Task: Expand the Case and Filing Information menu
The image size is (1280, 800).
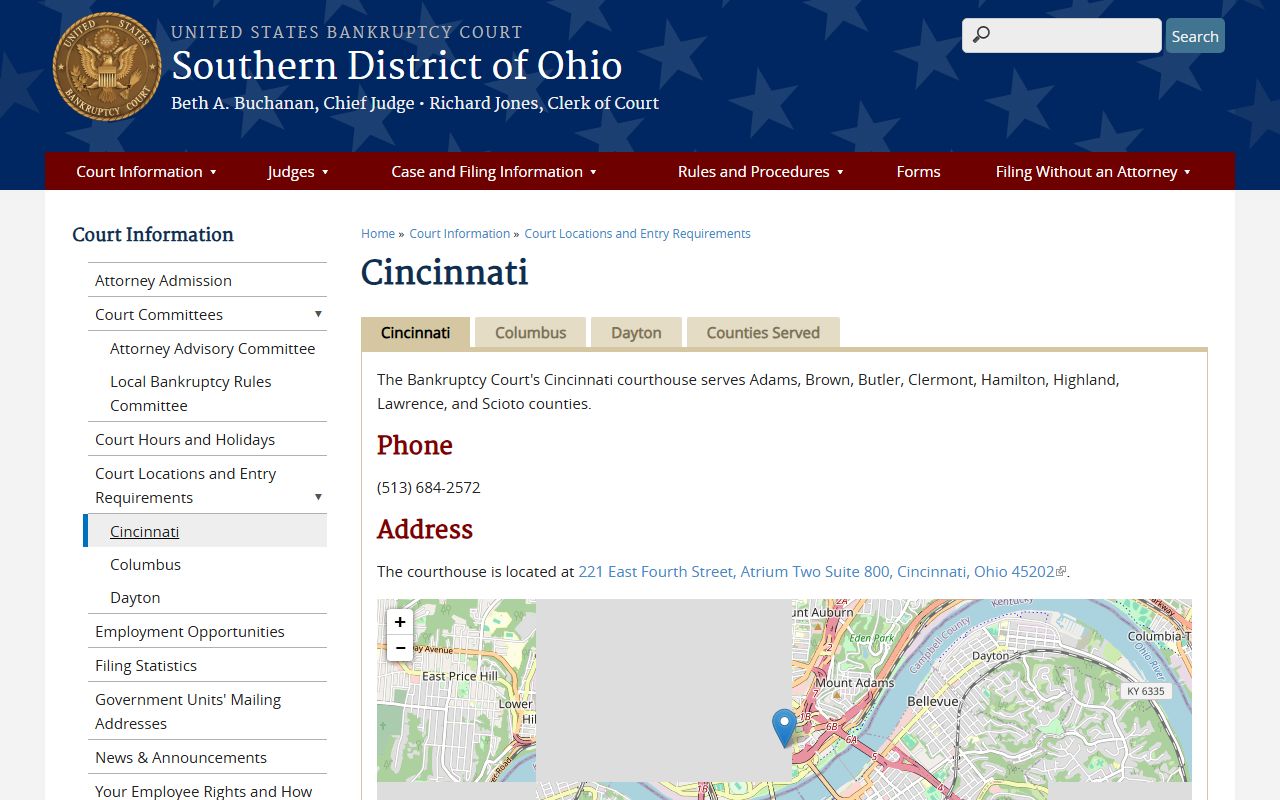Action: pyautogui.click(x=494, y=171)
